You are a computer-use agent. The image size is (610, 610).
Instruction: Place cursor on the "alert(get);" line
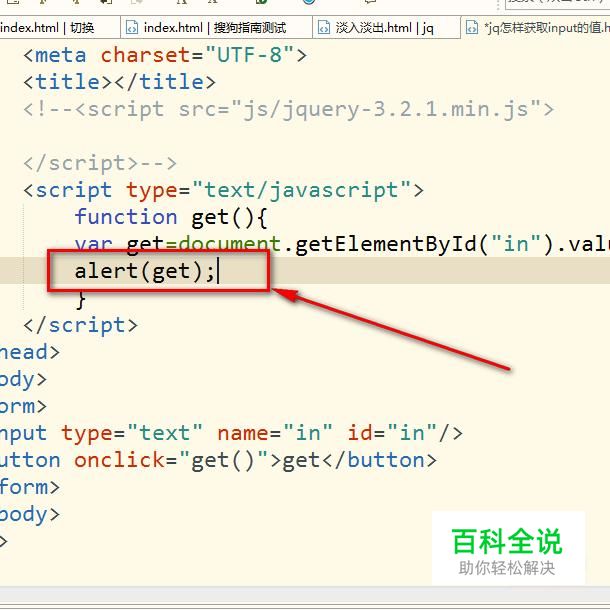tap(145, 271)
